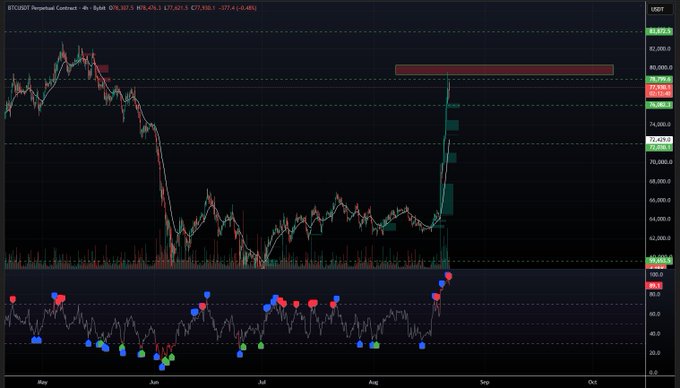Click the 59,653.5 green price label
The image size is (680, 388).
pos(659,261)
